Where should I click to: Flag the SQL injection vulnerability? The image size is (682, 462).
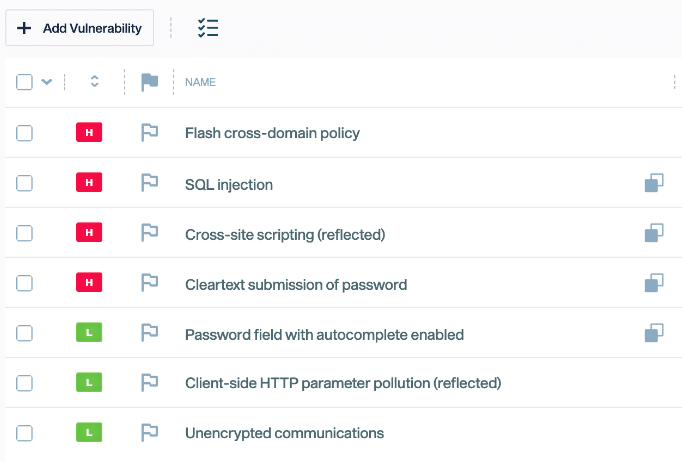coord(150,183)
